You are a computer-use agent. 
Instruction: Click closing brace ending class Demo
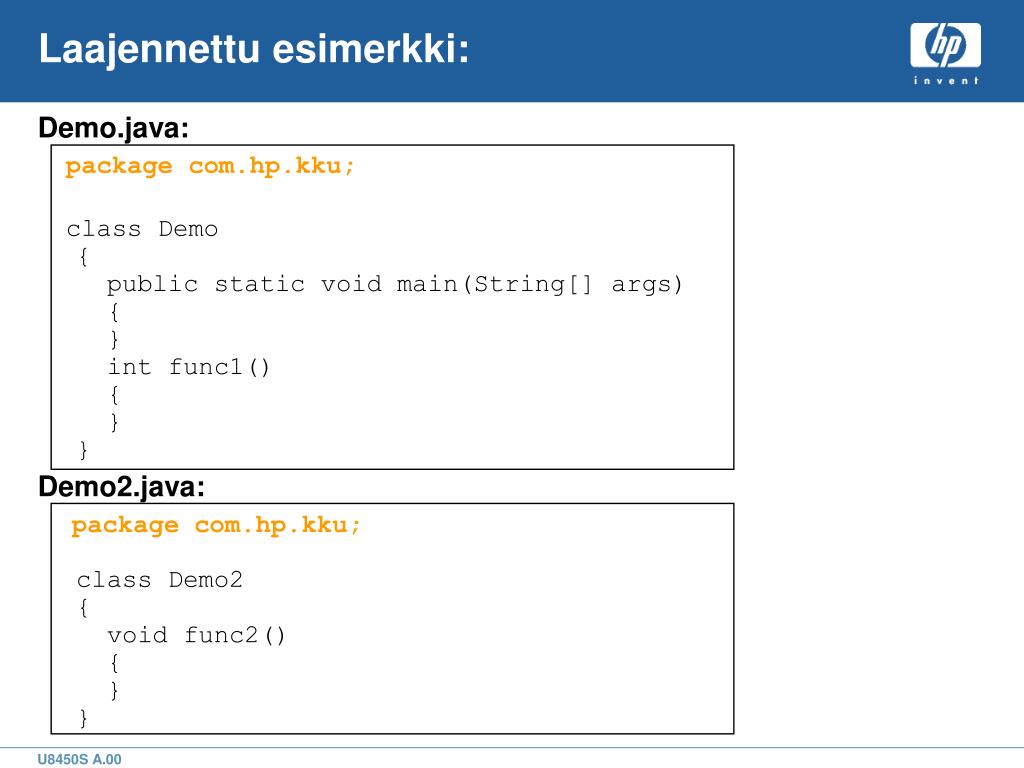tap(83, 450)
